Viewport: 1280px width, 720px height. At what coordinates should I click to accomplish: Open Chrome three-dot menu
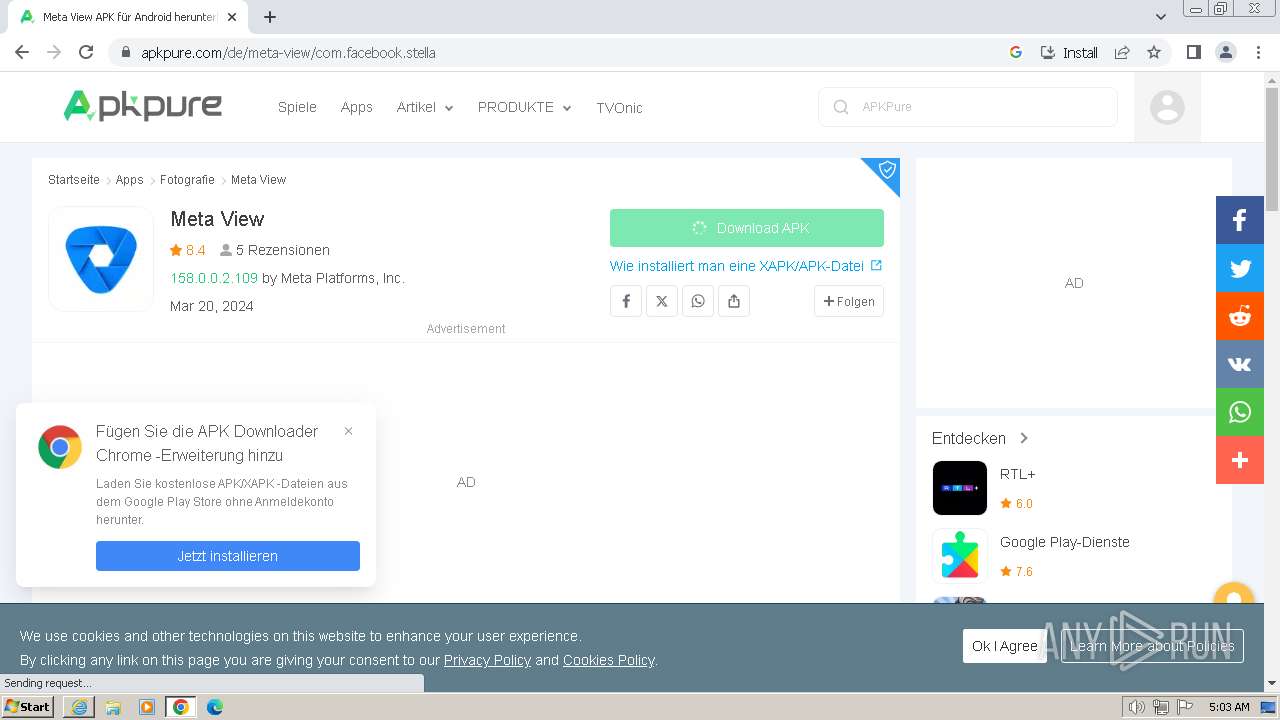pyautogui.click(x=1258, y=52)
